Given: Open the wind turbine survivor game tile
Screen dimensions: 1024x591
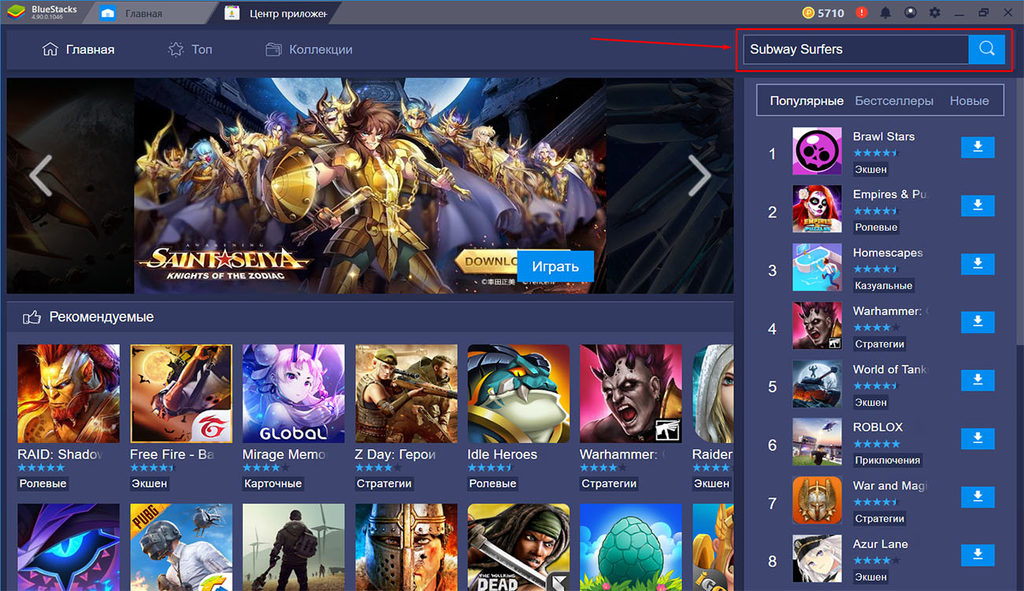Looking at the screenshot, I should 293,547.
